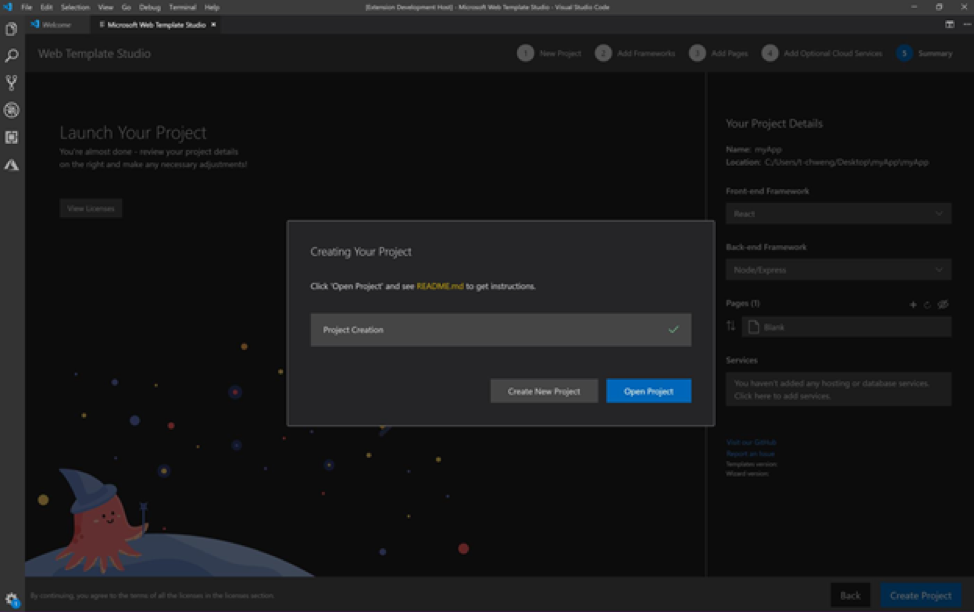Click step 3 Add Pages circle
Viewport: 974px width, 612px height.
click(x=697, y=53)
